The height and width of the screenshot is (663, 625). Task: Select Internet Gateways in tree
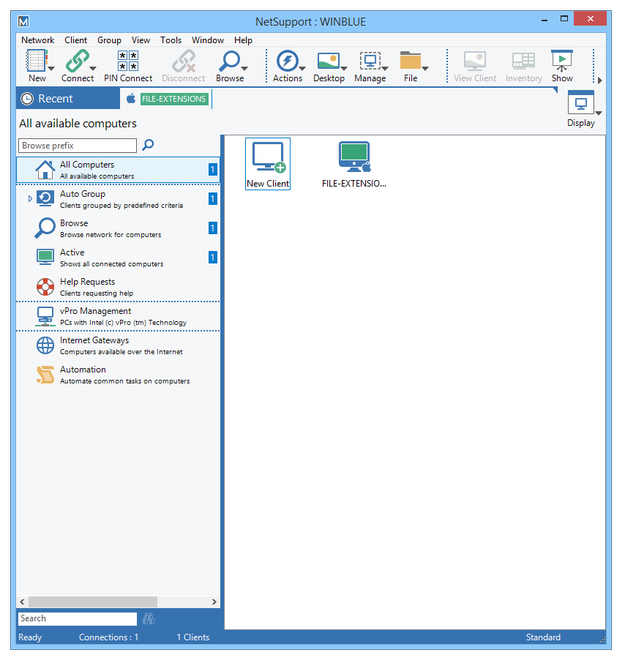(x=118, y=345)
